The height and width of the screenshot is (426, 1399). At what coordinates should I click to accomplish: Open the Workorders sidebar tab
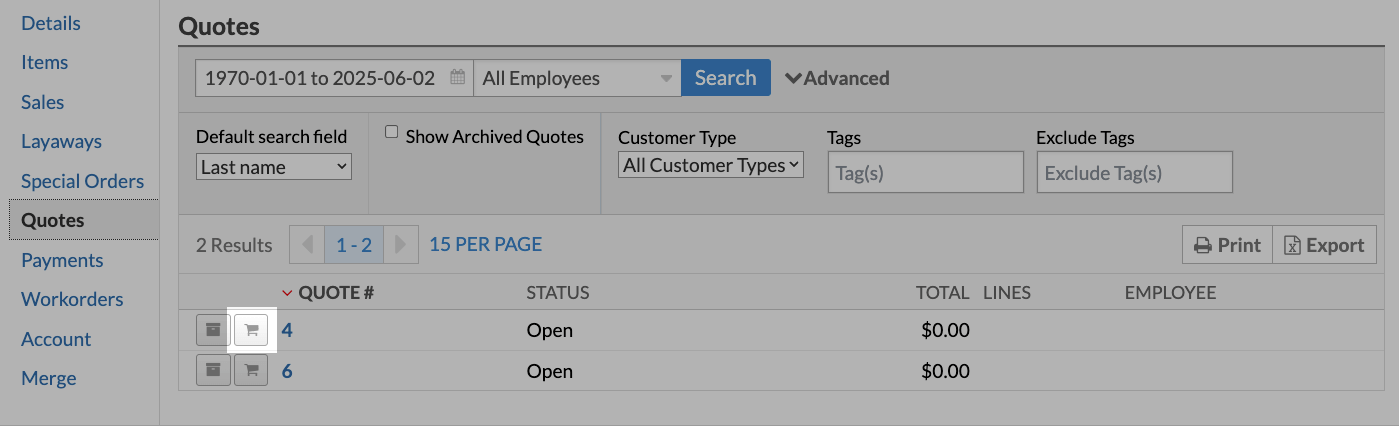pyautogui.click(x=72, y=299)
